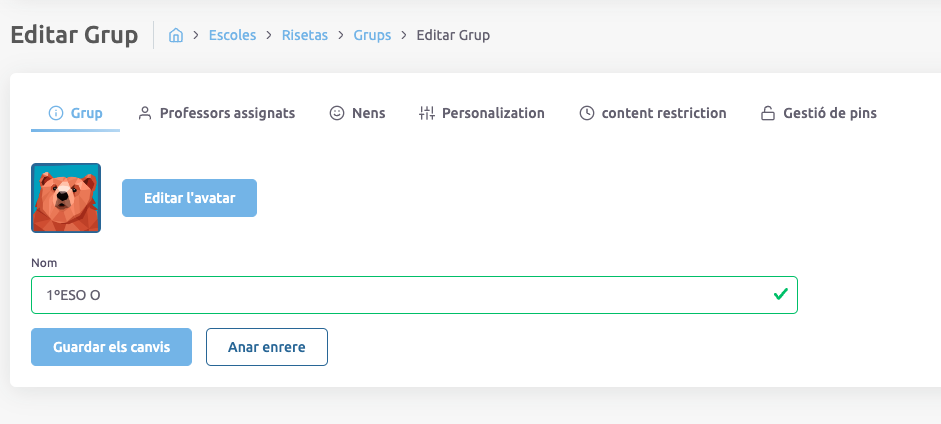Click the home icon in breadcrumb
Image resolution: width=941 pixels, height=424 pixels.
point(176,35)
